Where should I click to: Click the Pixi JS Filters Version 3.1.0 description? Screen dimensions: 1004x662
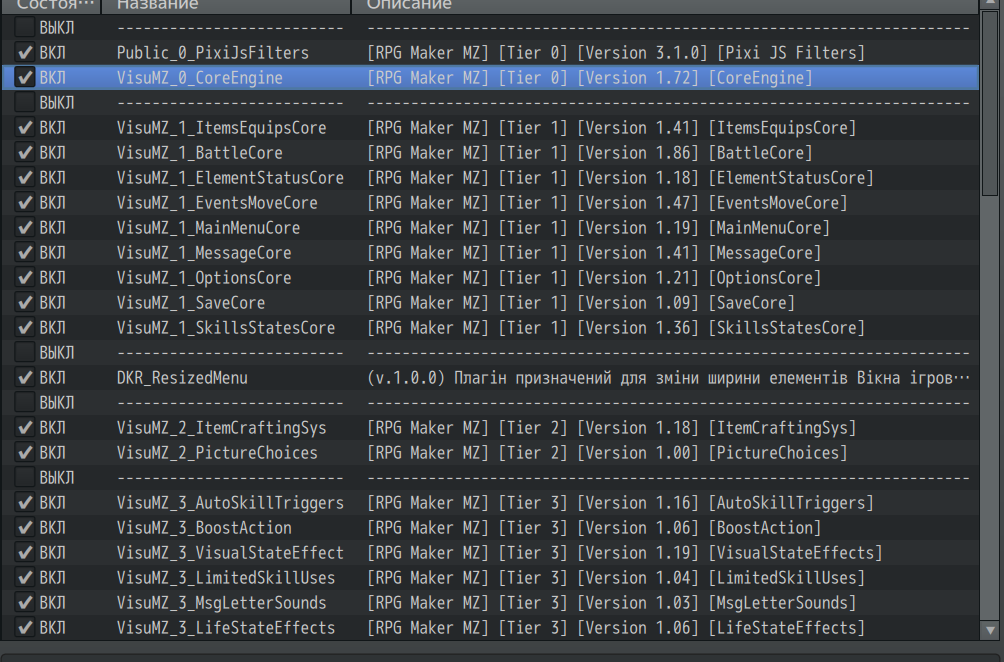tap(616, 52)
